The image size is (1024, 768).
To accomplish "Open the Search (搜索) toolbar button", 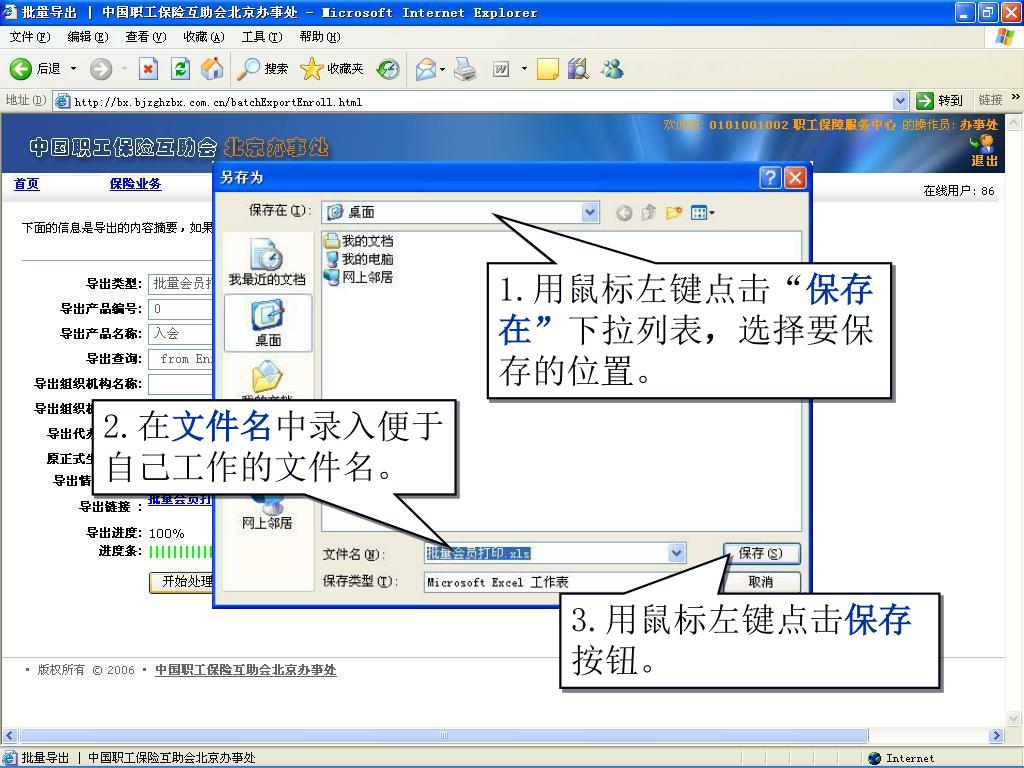I will pos(262,69).
